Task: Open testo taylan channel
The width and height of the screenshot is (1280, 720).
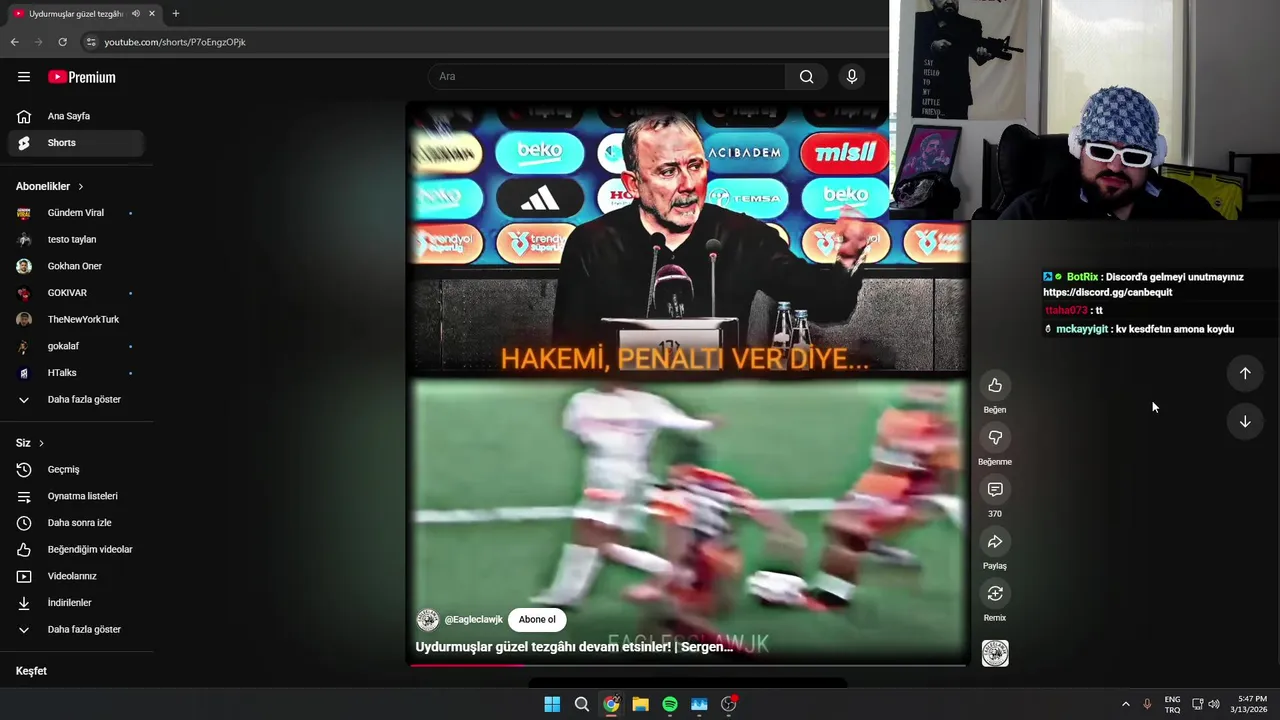Action: point(76,239)
